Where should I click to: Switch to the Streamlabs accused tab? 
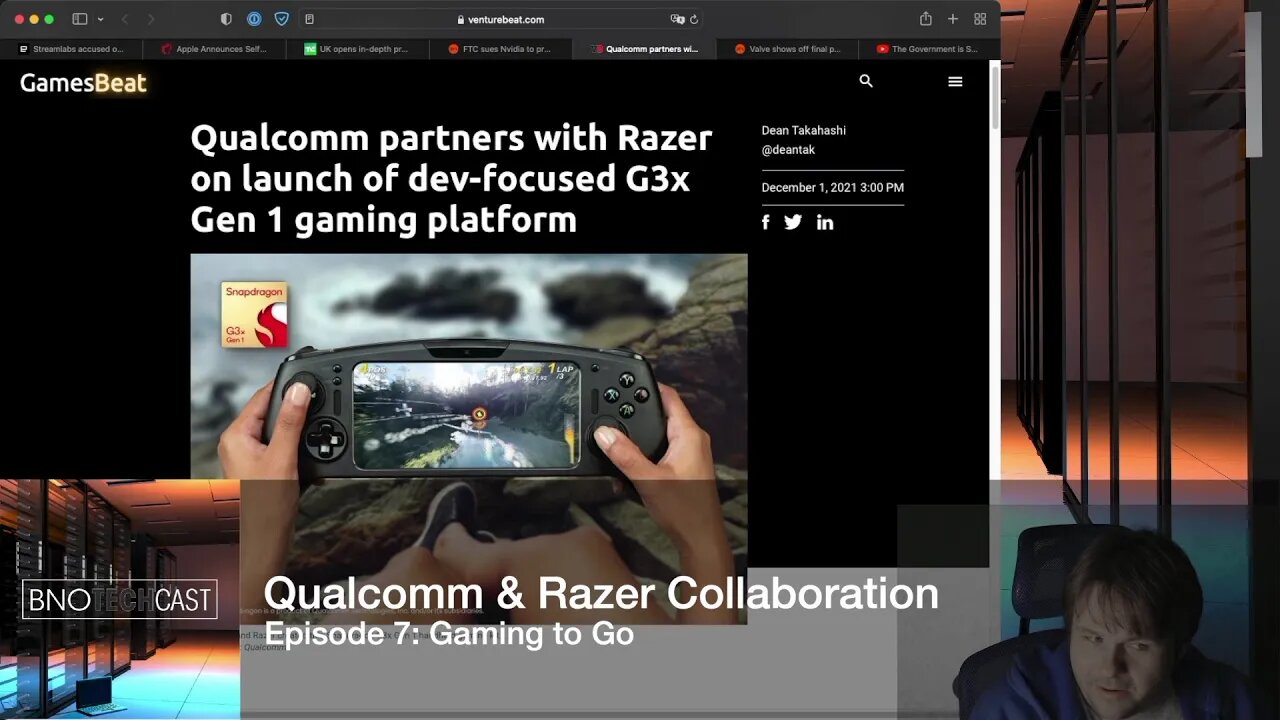coord(71,48)
